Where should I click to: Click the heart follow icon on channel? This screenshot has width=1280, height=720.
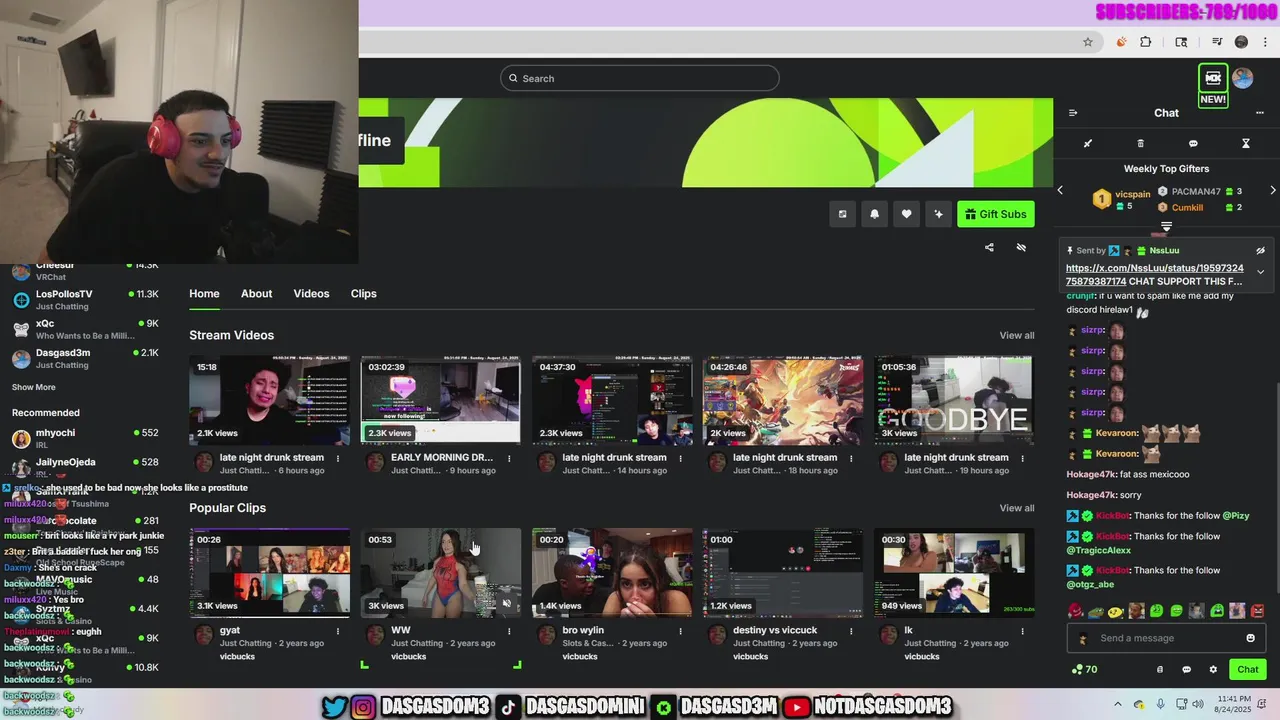[906, 214]
